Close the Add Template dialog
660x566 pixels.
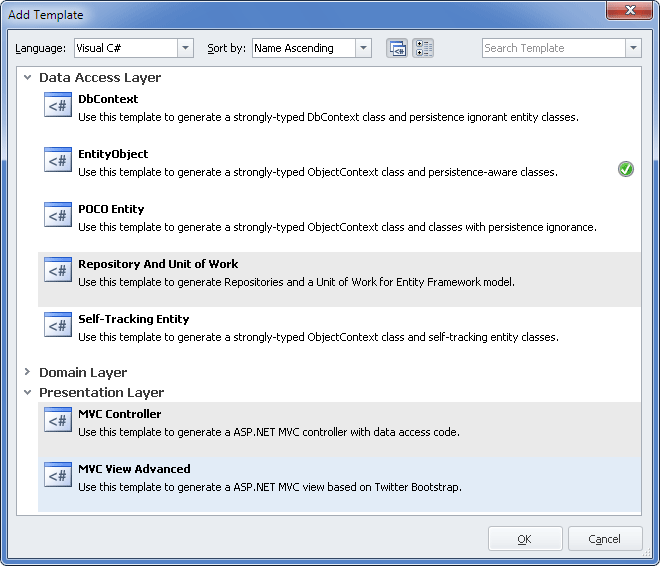coord(629,10)
